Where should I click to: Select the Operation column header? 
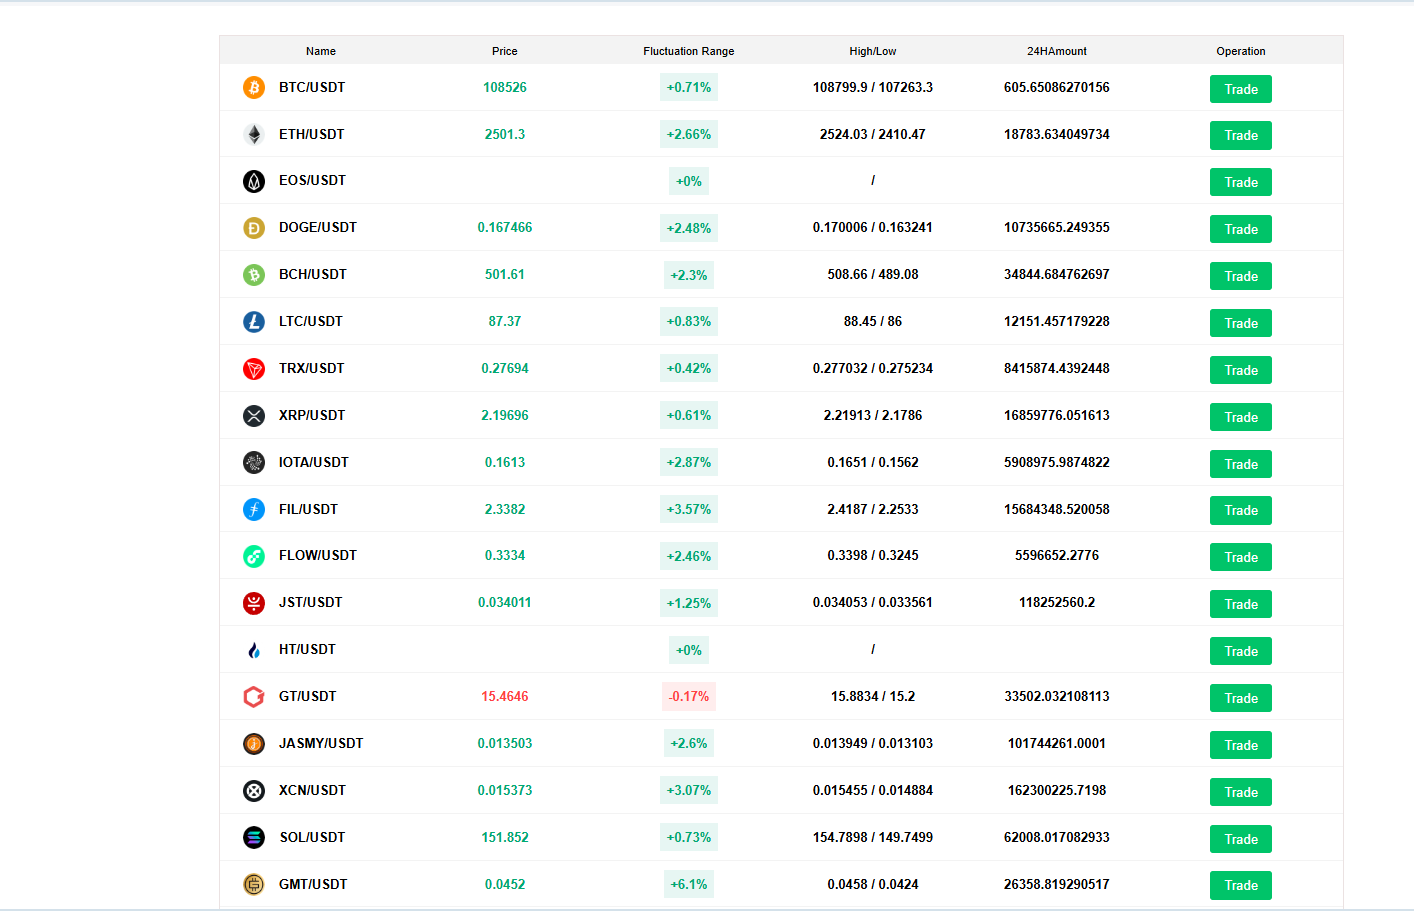[1241, 51]
